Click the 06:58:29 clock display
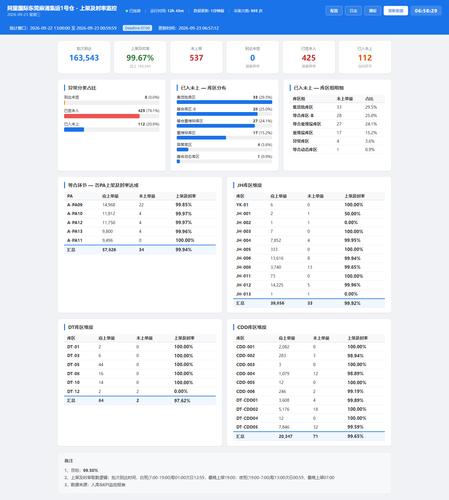This screenshot has width=449, height=500. tap(426, 11)
